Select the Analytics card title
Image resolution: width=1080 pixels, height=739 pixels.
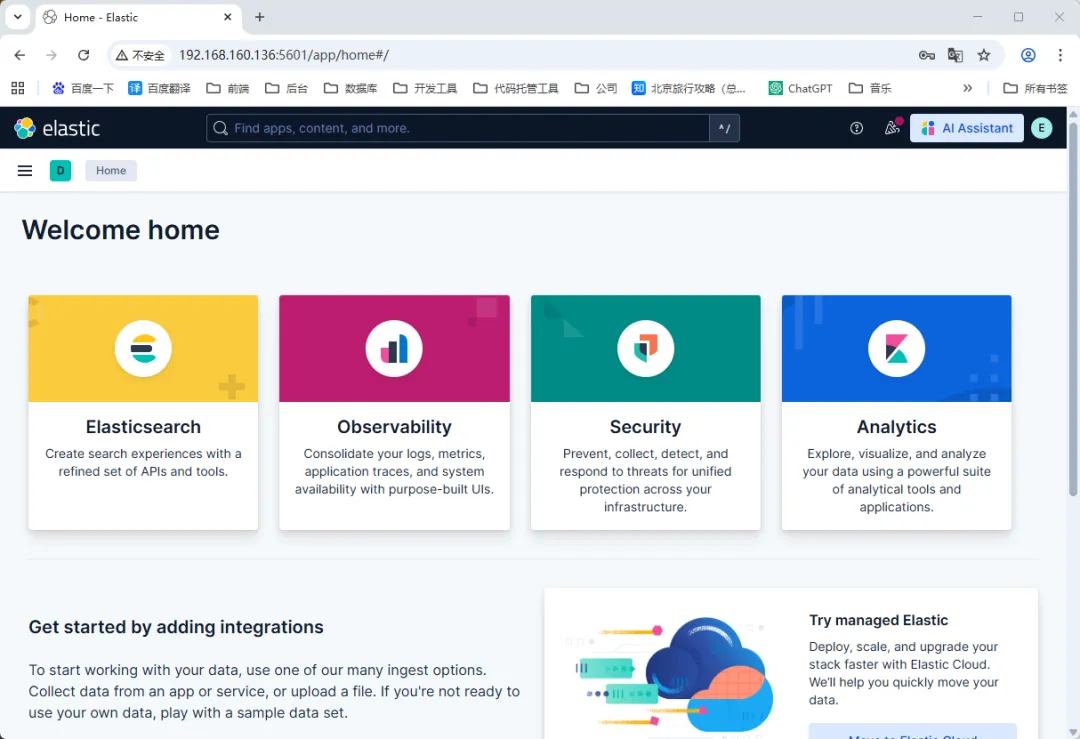(x=896, y=427)
